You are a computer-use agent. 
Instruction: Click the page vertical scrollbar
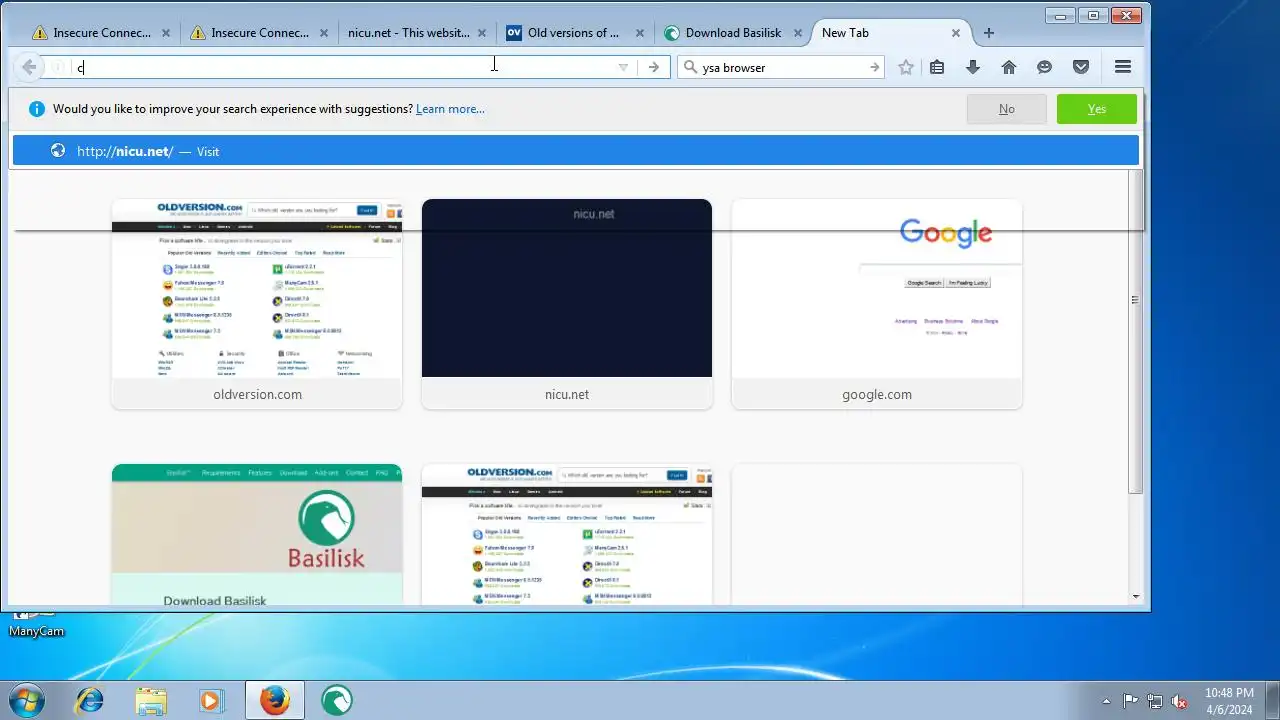(x=1135, y=330)
